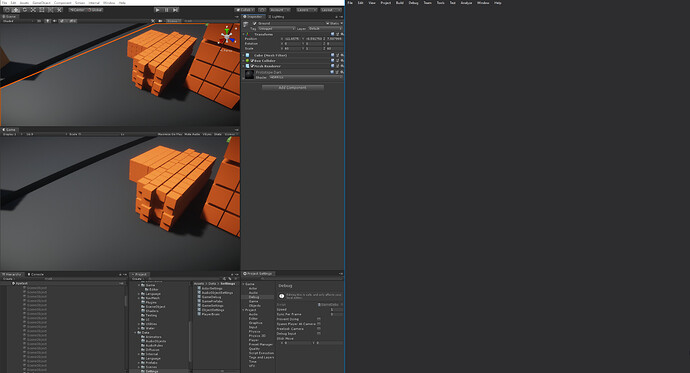
Task: Select the Move tool in the toolbar
Action: [15, 10]
